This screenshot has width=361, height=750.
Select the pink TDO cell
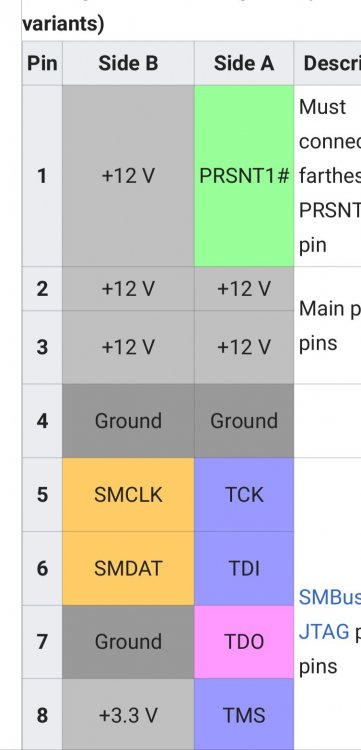(x=244, y=642)
